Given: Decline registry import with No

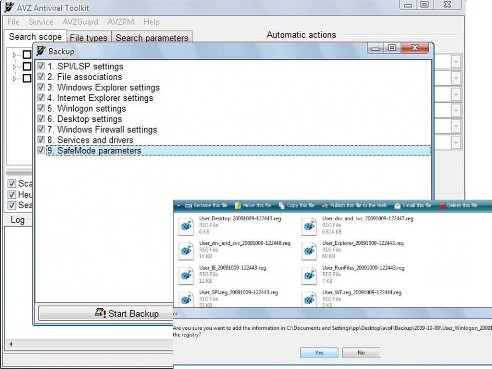Looking at the screenshot, I should point(361,352).
